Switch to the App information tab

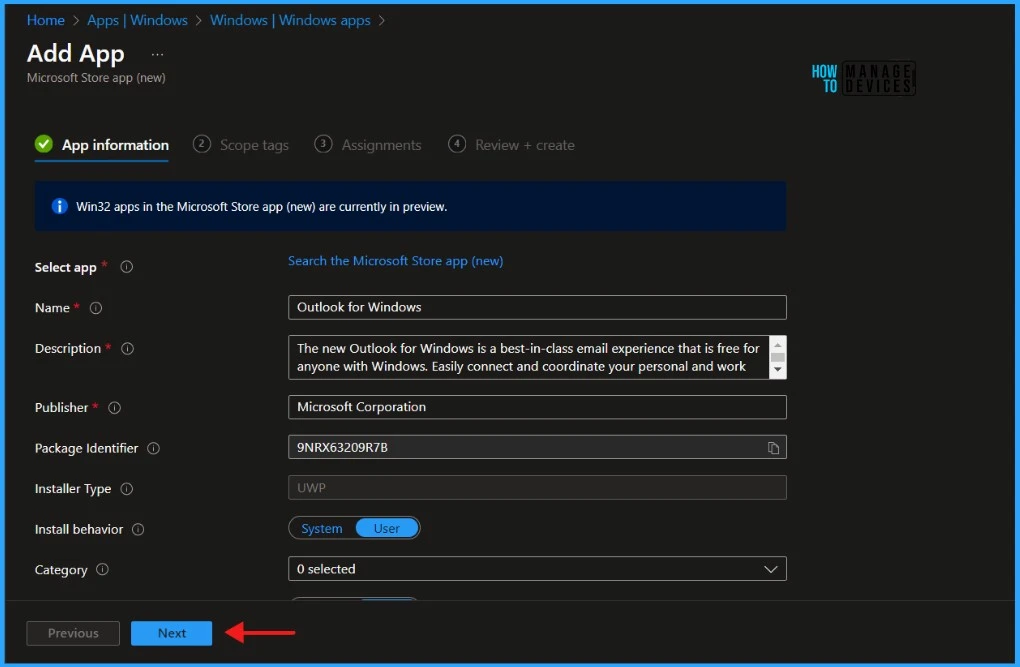pos(102,144)
